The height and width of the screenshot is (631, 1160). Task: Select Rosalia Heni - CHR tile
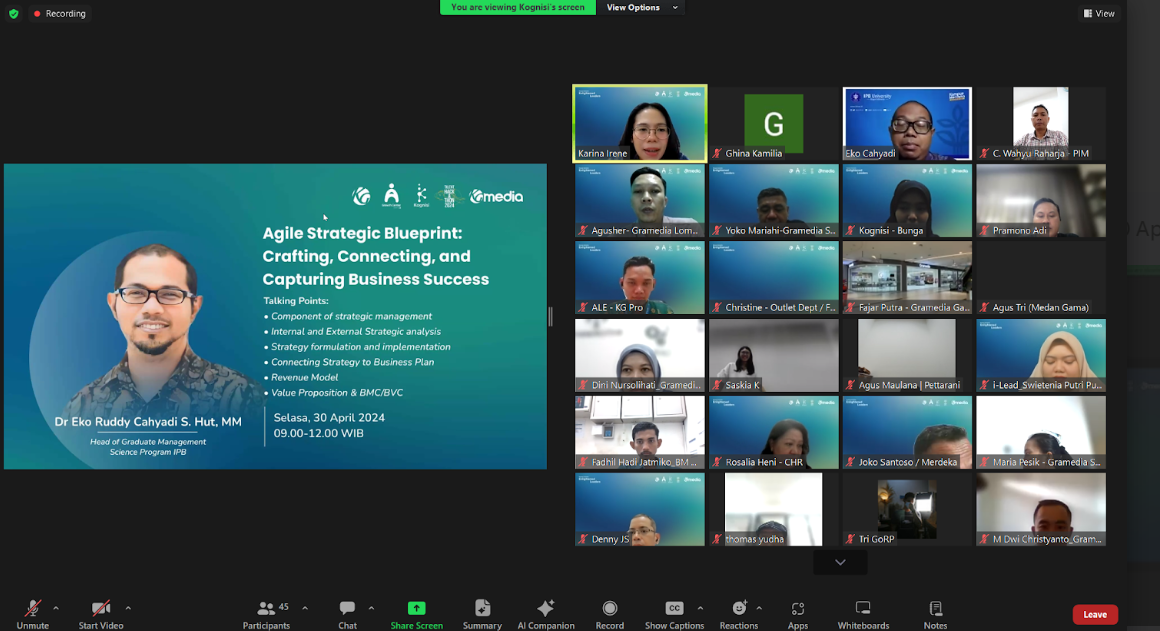pos(774,432)
